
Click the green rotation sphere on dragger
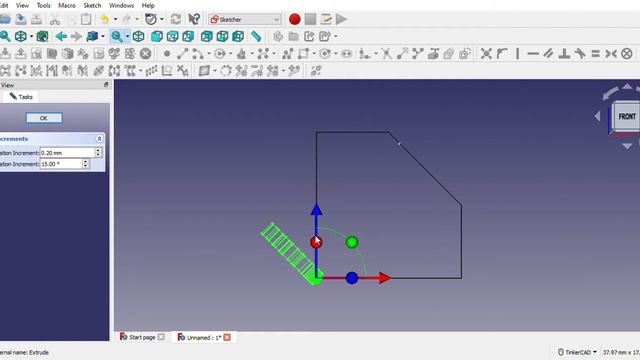click(x=352, y=242)
